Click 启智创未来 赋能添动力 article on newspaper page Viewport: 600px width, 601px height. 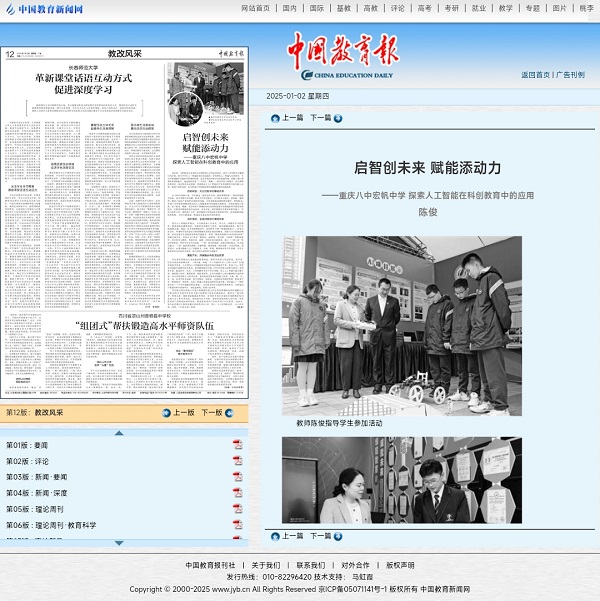pos(205,143)
